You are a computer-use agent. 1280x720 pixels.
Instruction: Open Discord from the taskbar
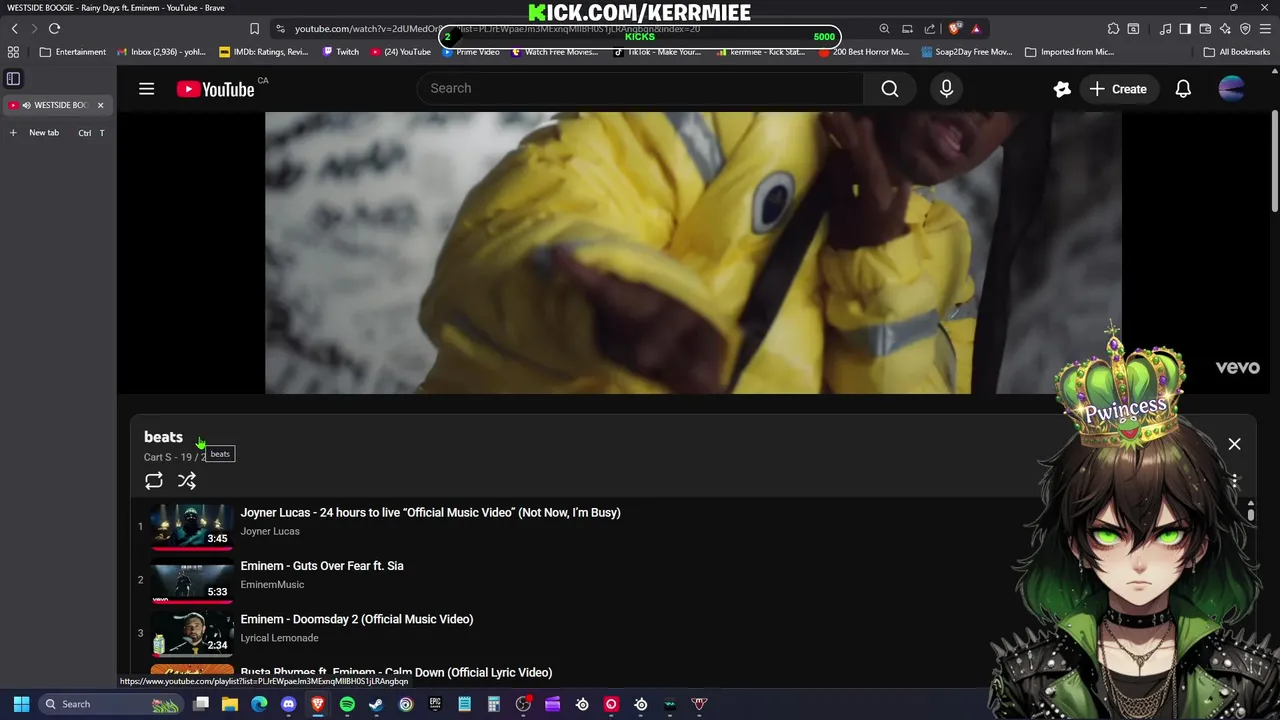[289, 704]
